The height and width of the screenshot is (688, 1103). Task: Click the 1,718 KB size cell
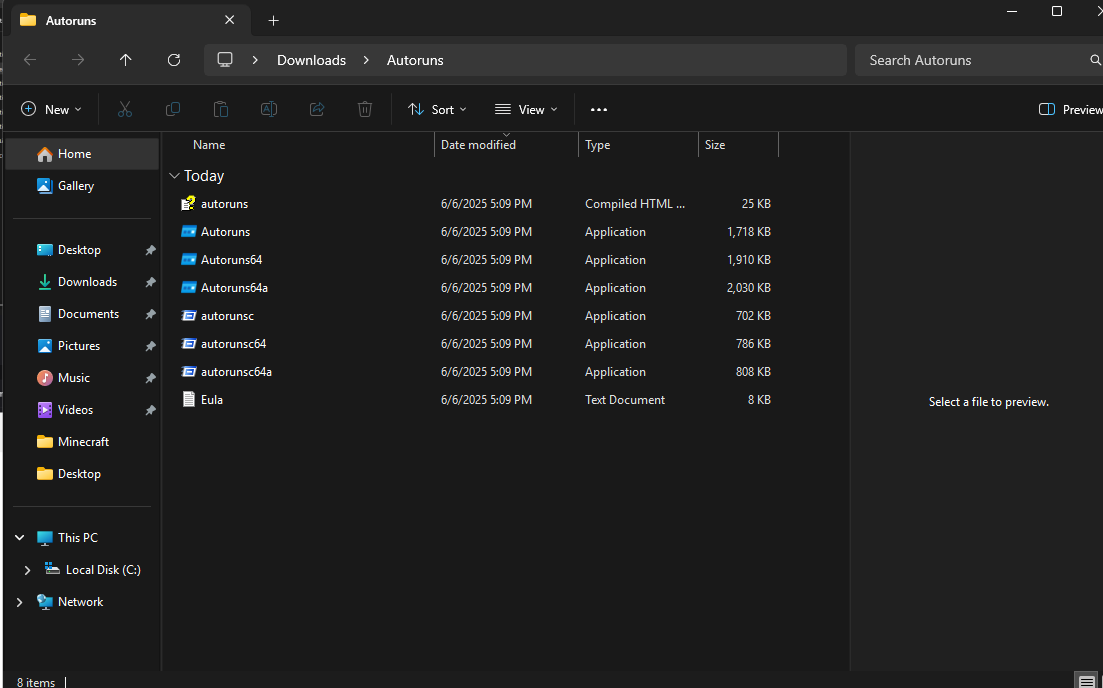(748, 232)
